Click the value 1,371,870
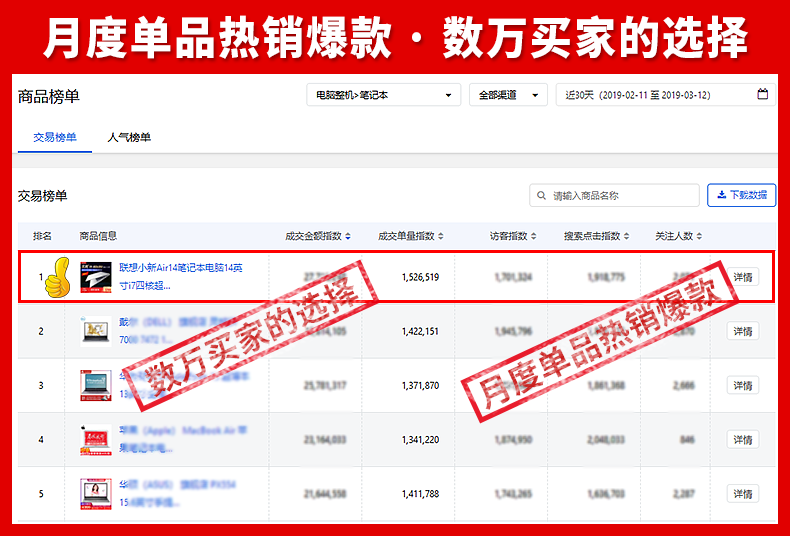 [x=420, y=385]
